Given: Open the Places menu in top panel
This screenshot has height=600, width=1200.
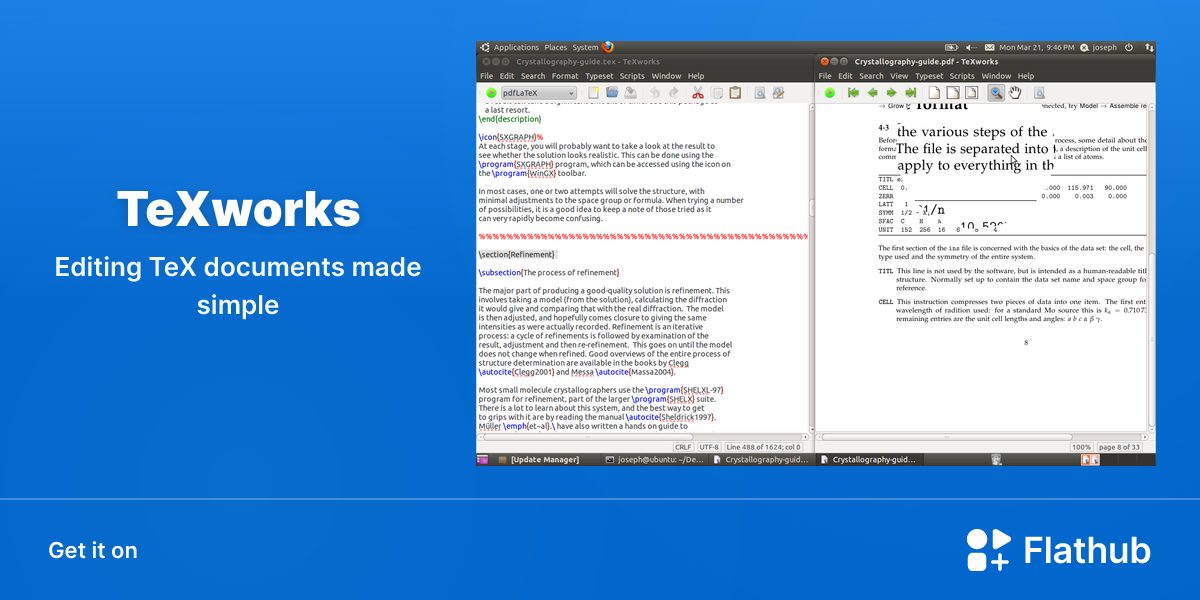Looking at the screenshot, I should point(555,47).
